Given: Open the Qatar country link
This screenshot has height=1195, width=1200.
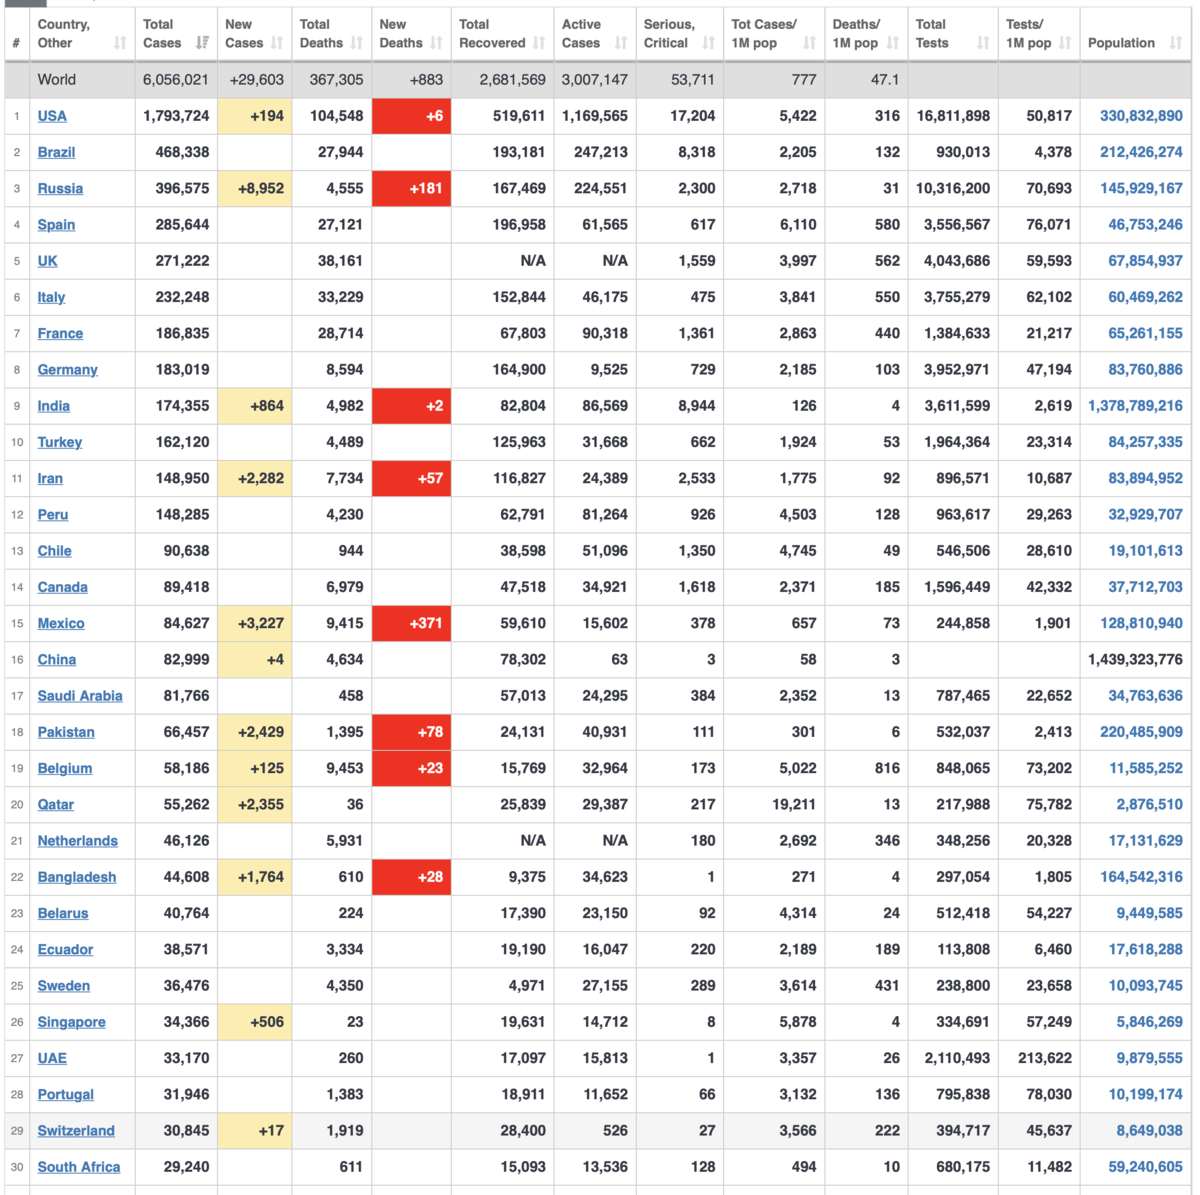Looking at the screenshot, I should 55,805.
